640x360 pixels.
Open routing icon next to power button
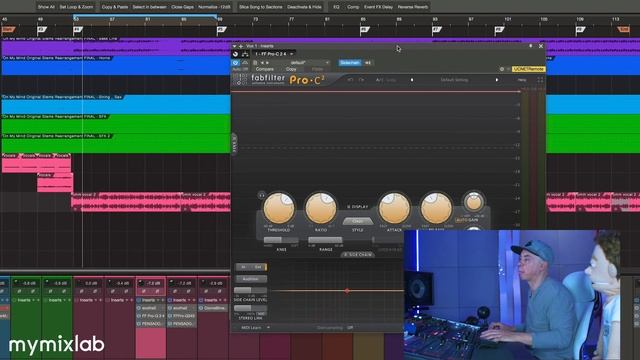pos(245,54)
